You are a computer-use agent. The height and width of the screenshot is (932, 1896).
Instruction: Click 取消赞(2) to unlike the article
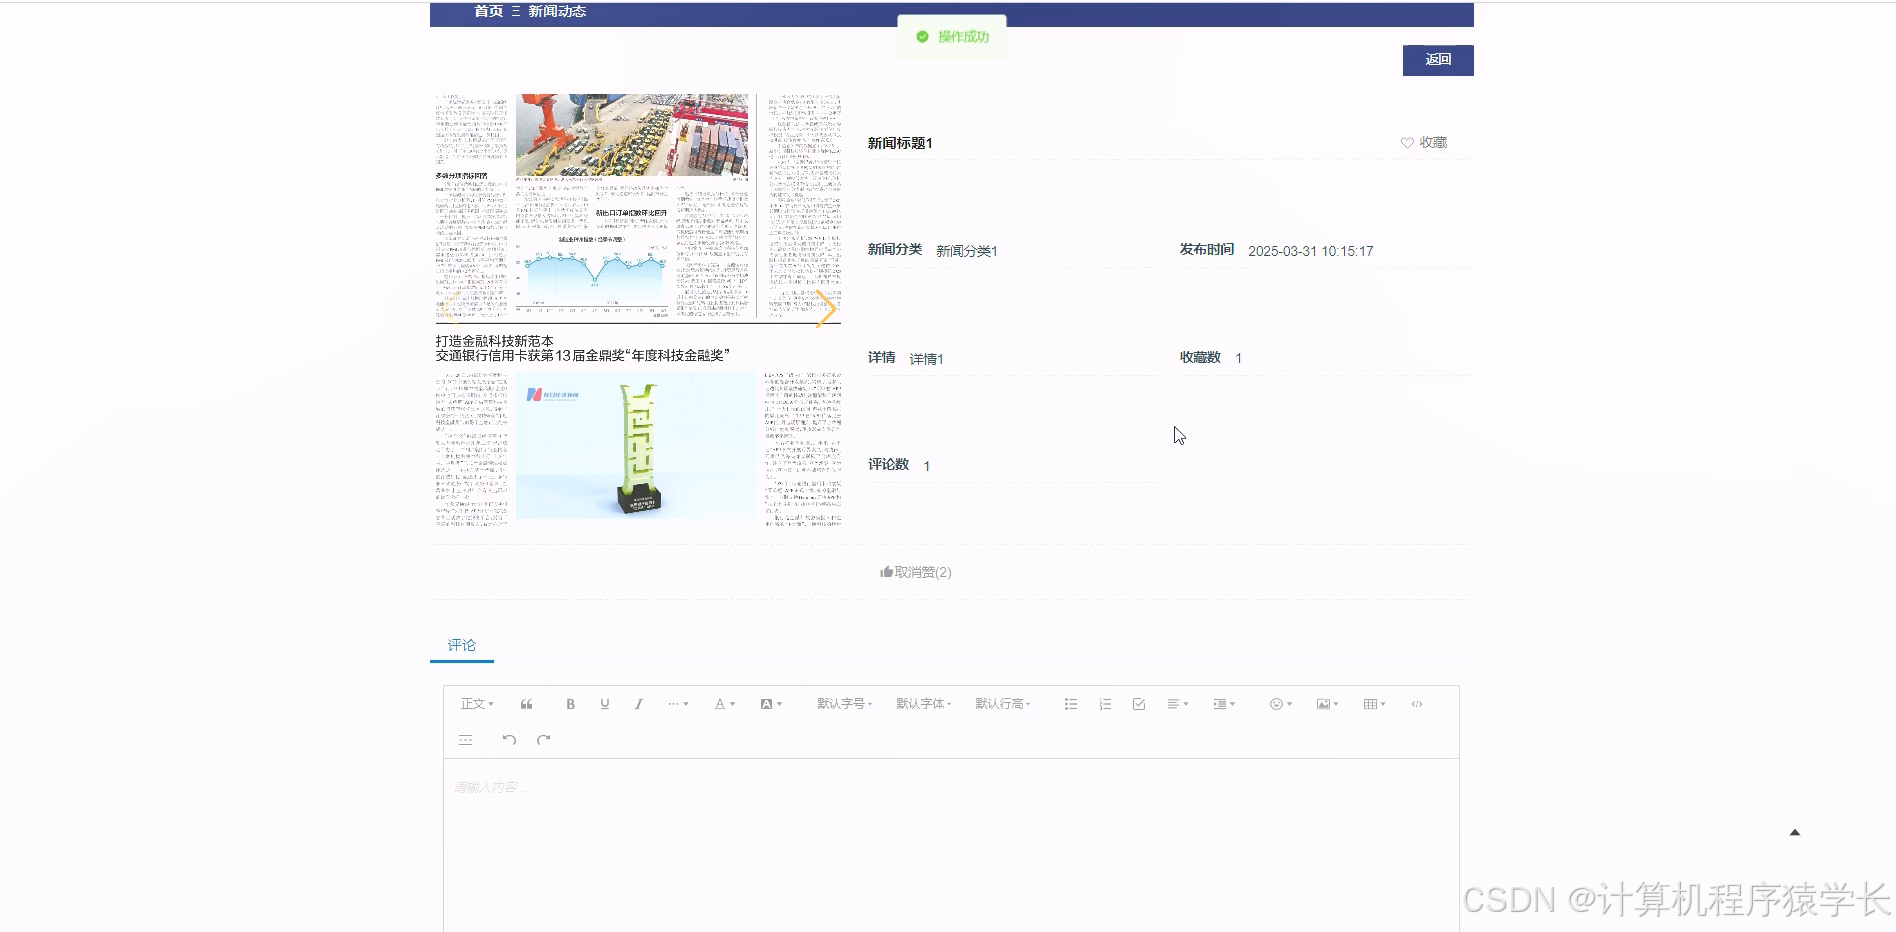point(915,571)
